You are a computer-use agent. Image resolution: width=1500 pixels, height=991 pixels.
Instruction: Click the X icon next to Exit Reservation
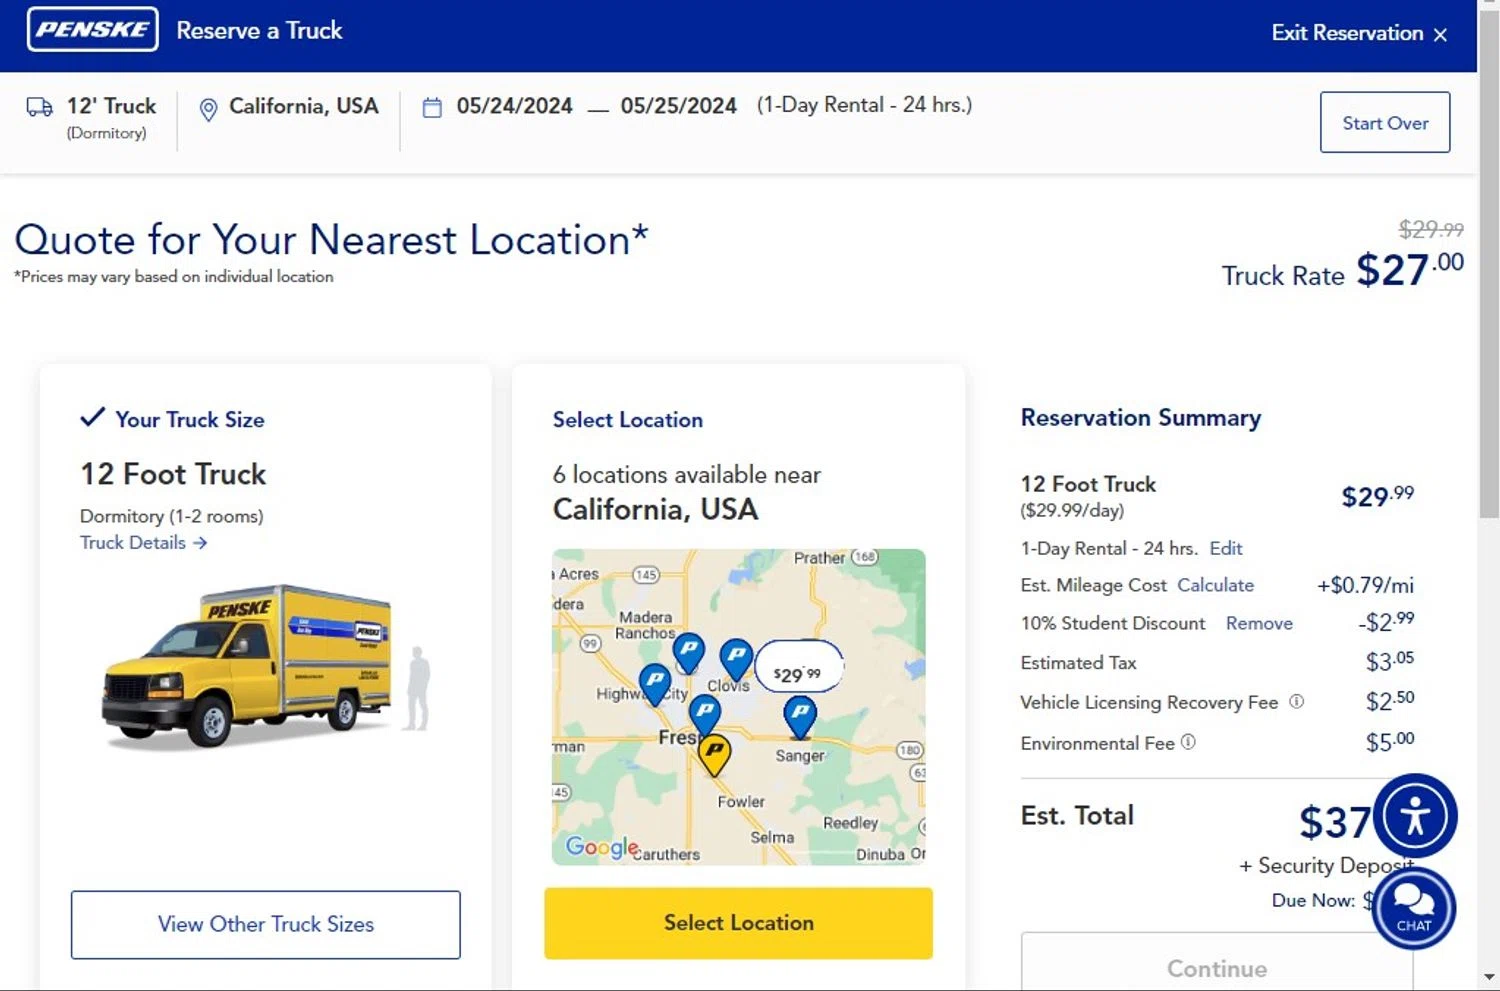pos(1440,35)
